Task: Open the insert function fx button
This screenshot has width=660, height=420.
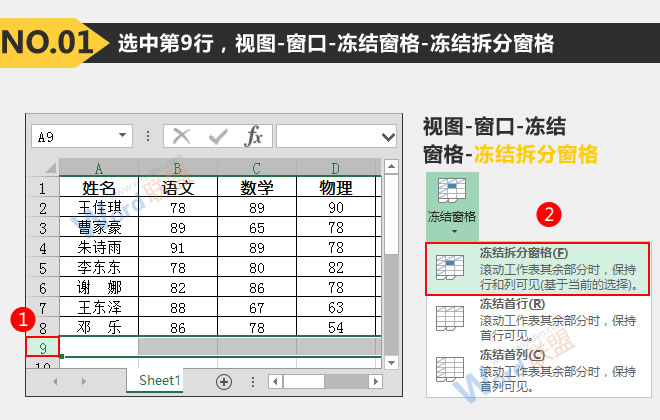Action: click(x=253, y=136)
